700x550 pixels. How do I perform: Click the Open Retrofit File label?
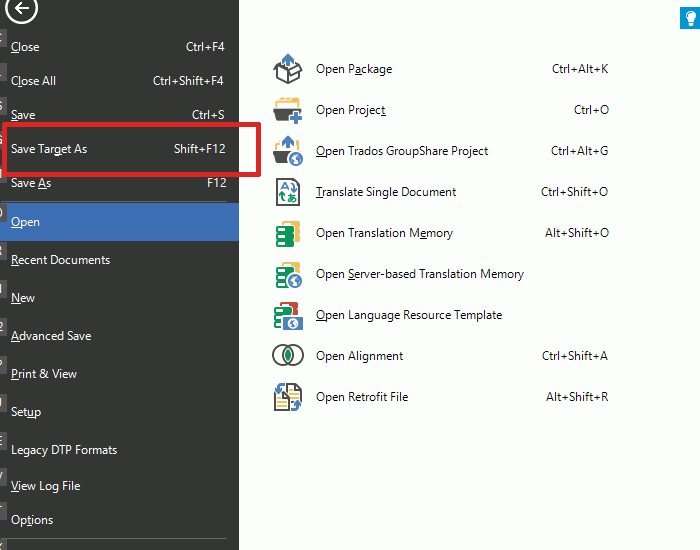tap(362, 397)
